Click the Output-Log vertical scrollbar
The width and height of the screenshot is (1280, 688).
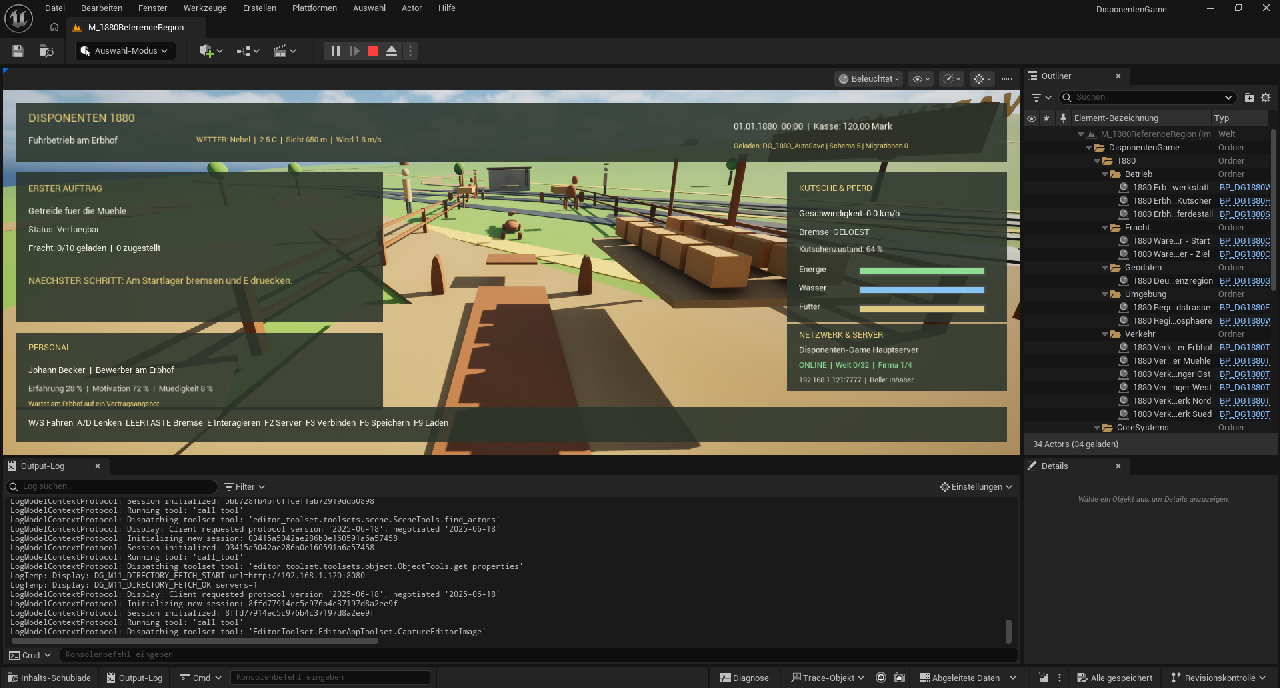tap(1008, 630)
